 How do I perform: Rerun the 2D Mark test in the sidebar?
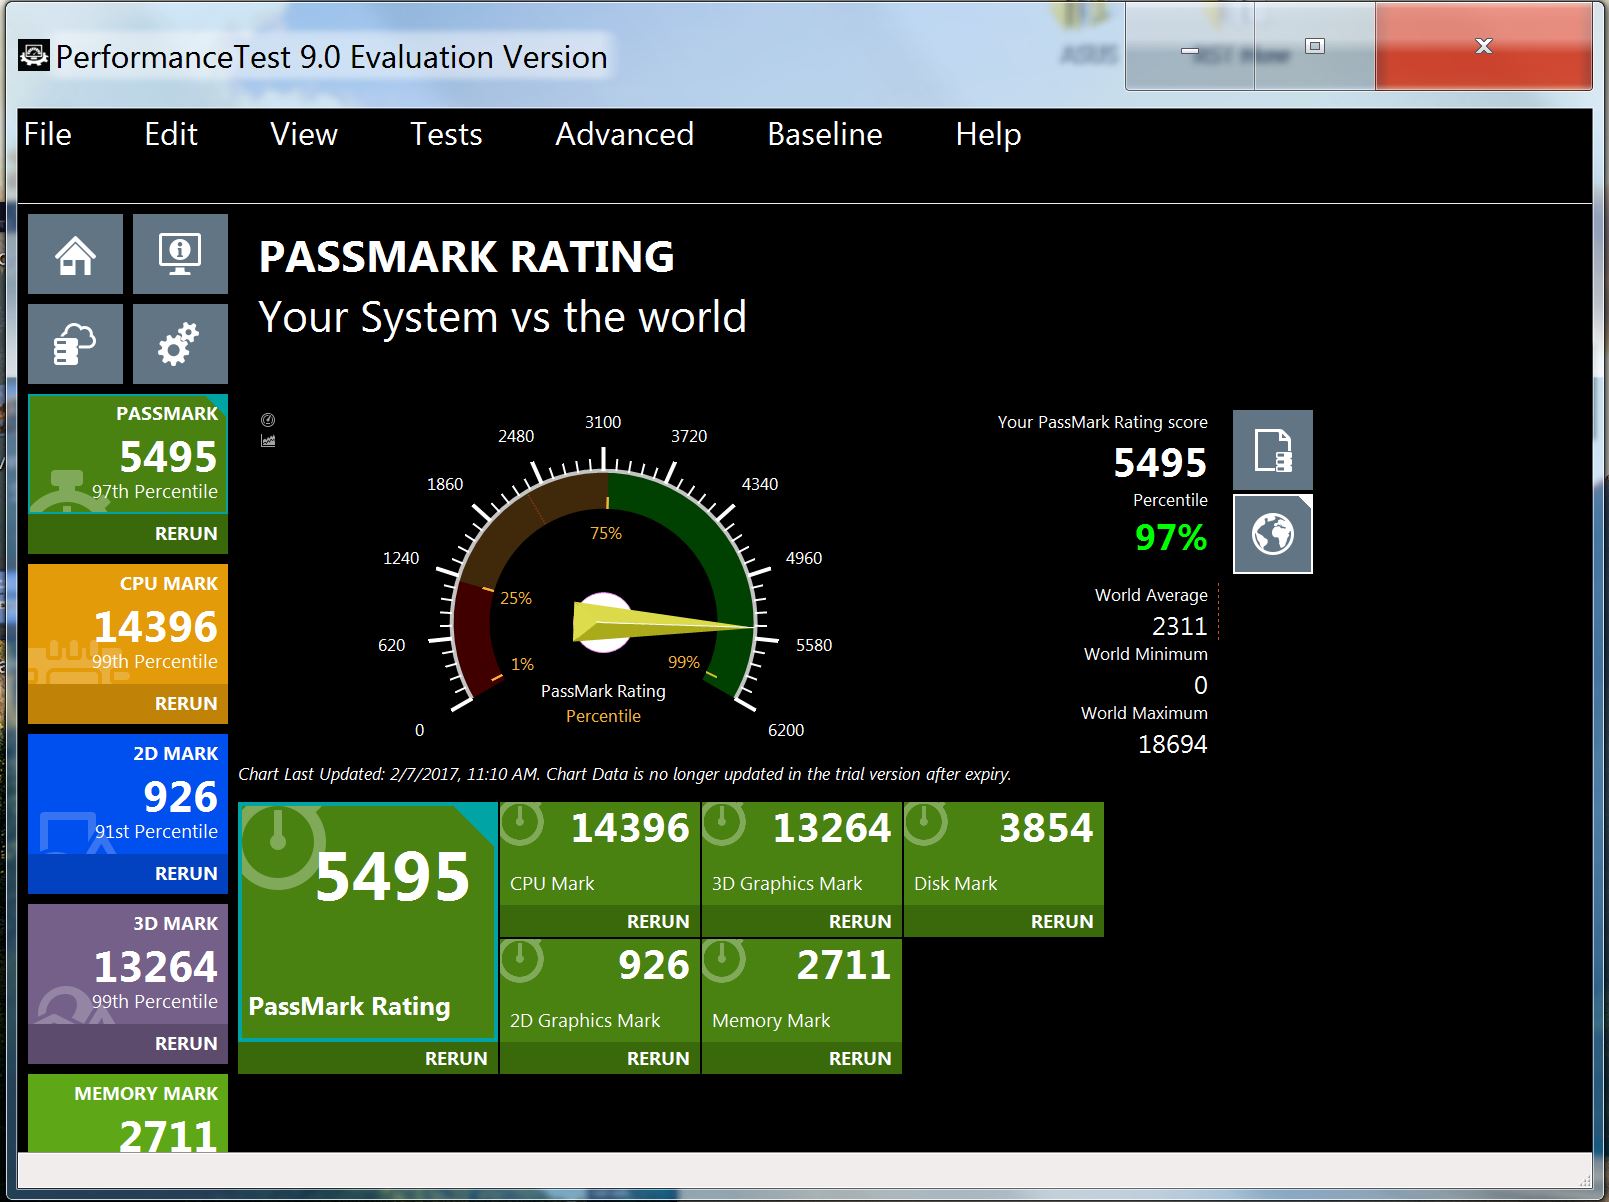click(x=128, y=874)
